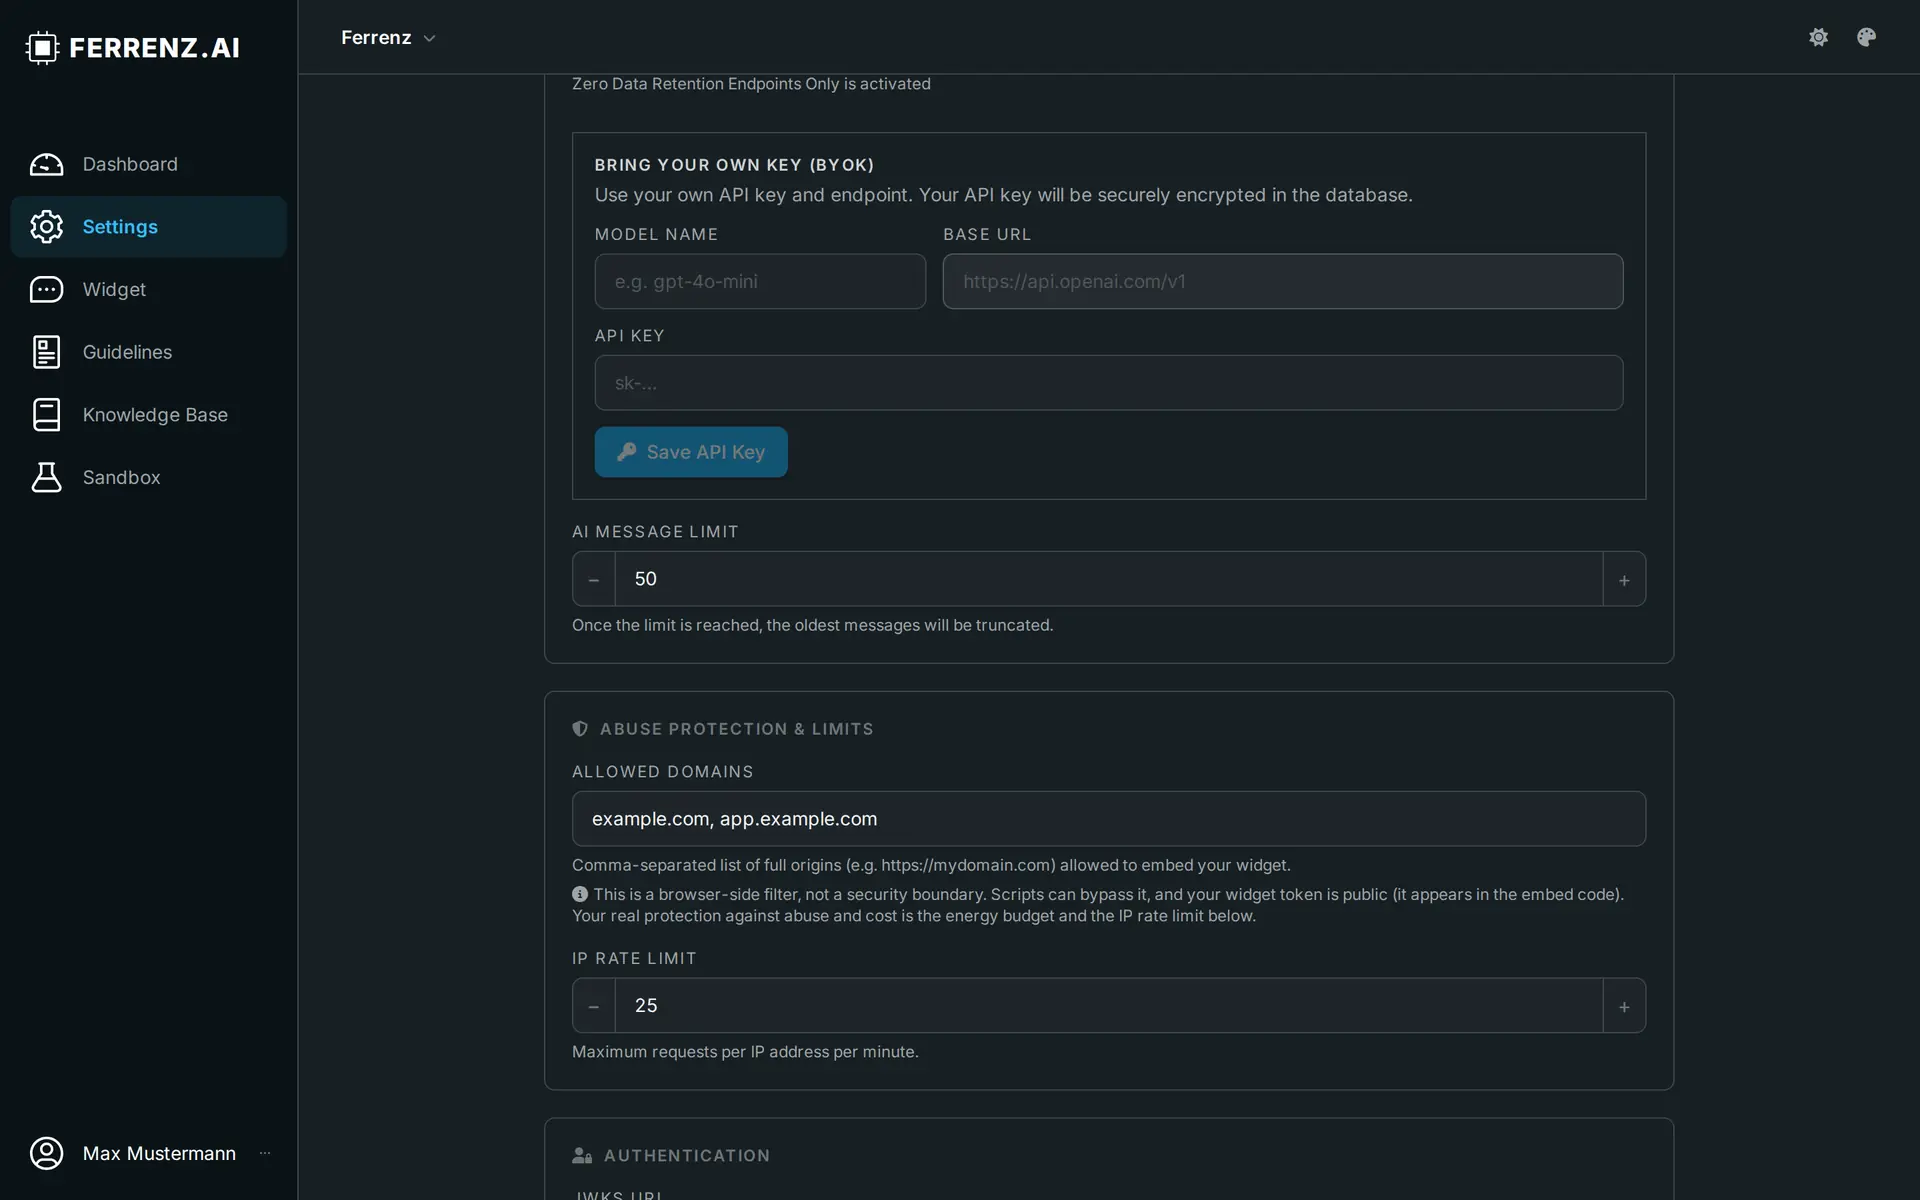
Task: Click the 'Maximum requests per IP address per minute' text
Action: (x=745, y=1052)
